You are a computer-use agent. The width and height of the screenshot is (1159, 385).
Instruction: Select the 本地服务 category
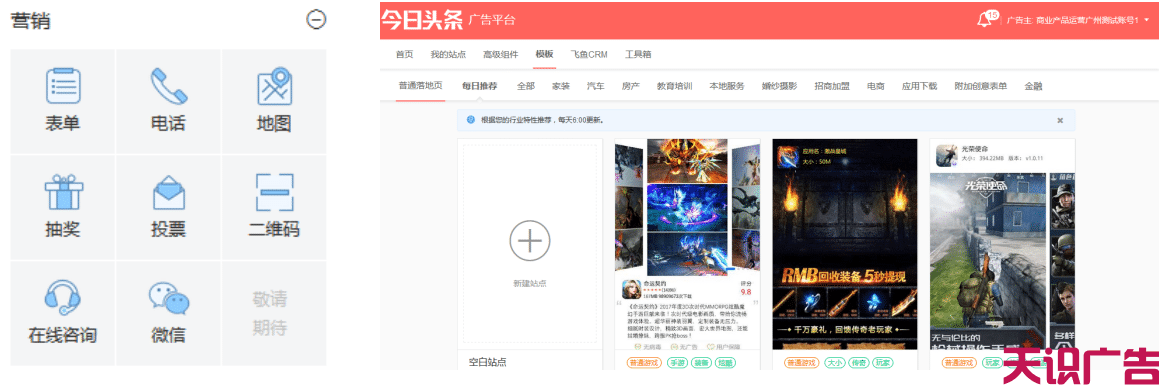point(727,86)
